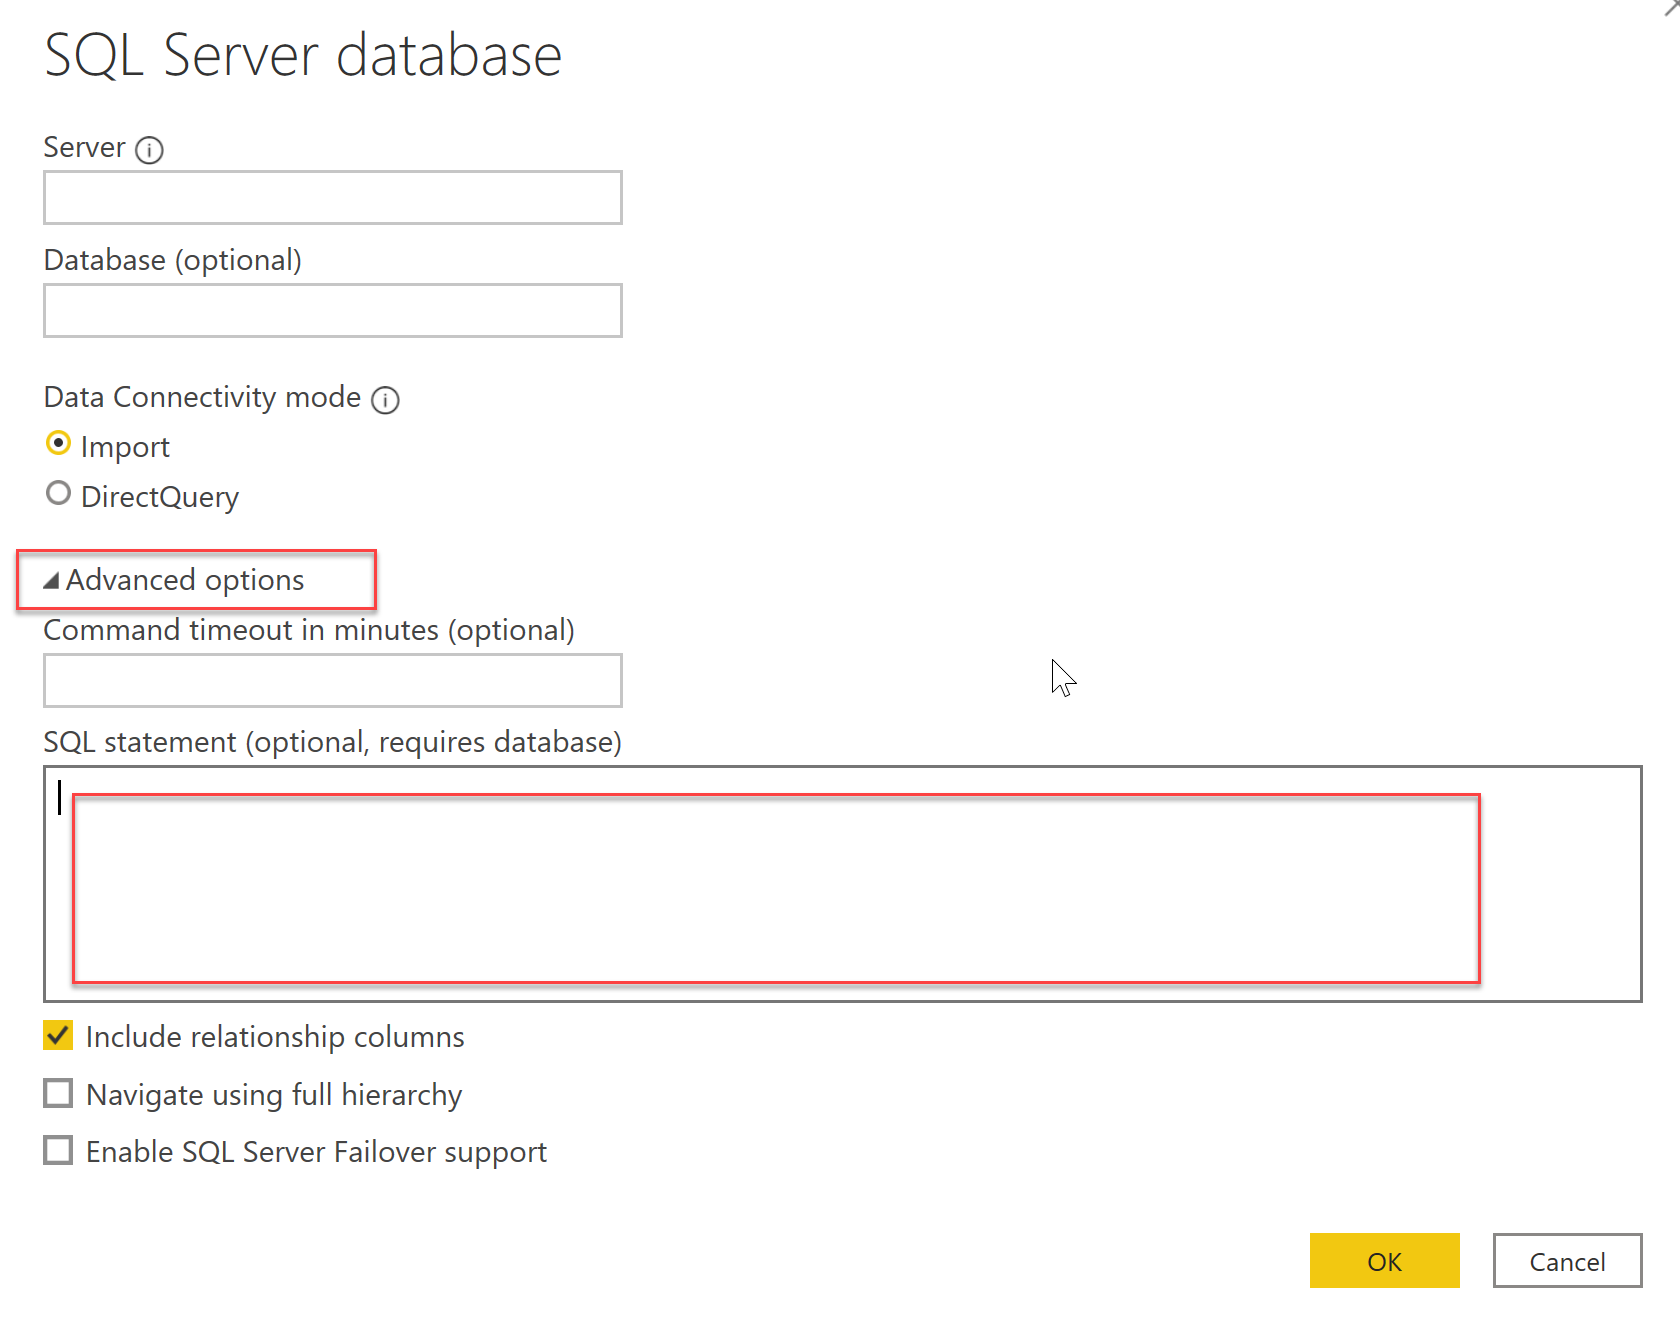Select the Import radio button

[x=59, y=443]
